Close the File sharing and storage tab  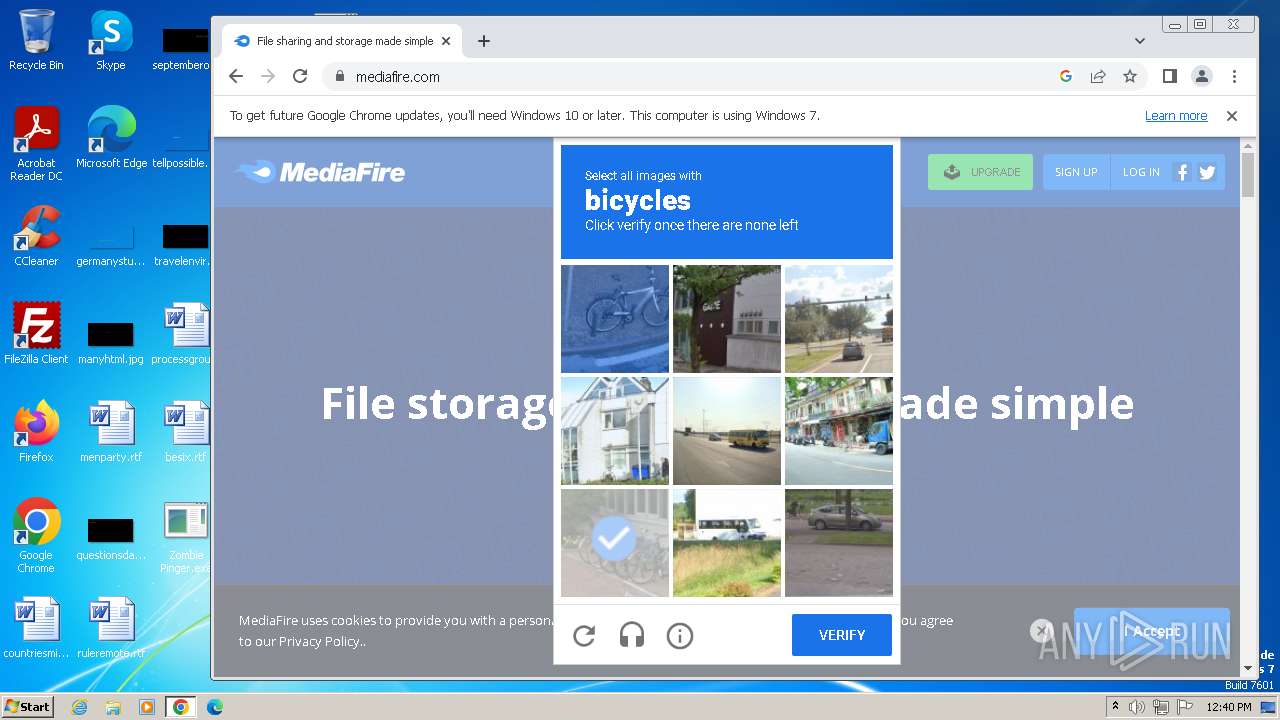[446, 41]
